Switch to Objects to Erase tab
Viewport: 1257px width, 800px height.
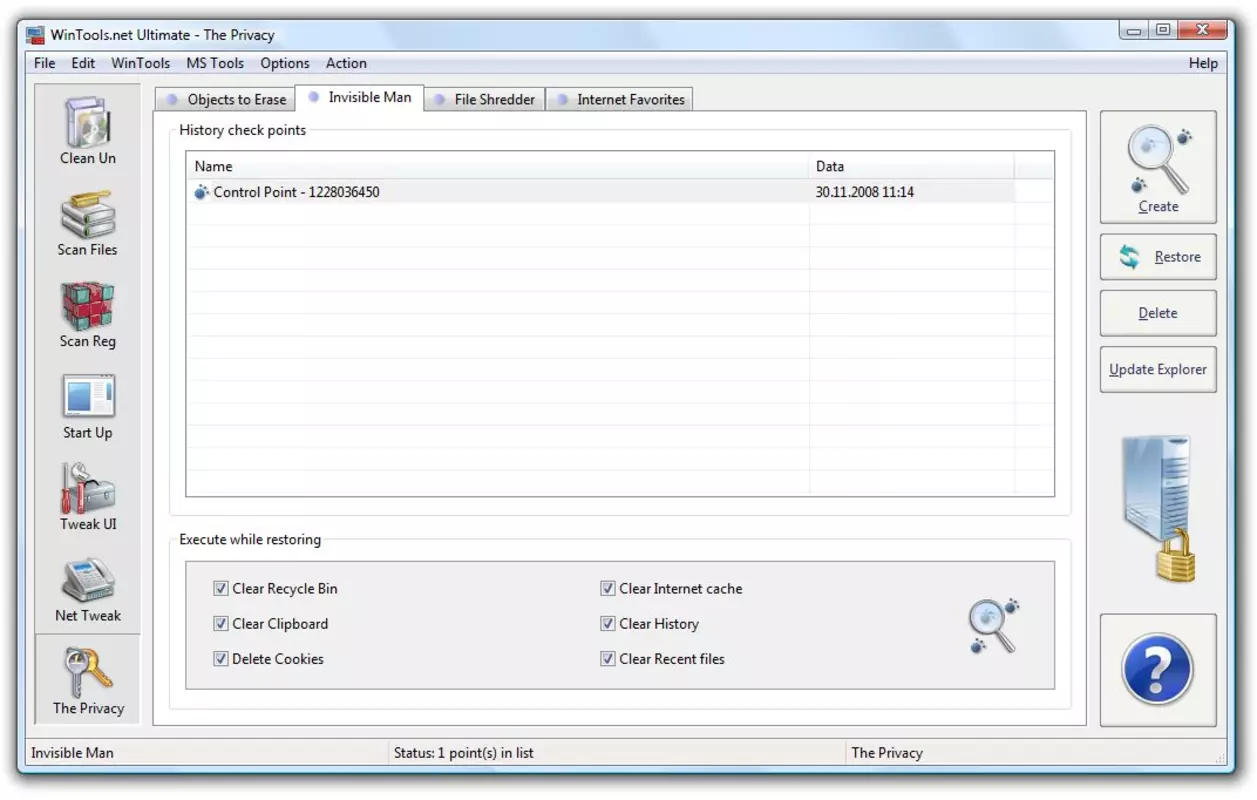pos(225,99)
